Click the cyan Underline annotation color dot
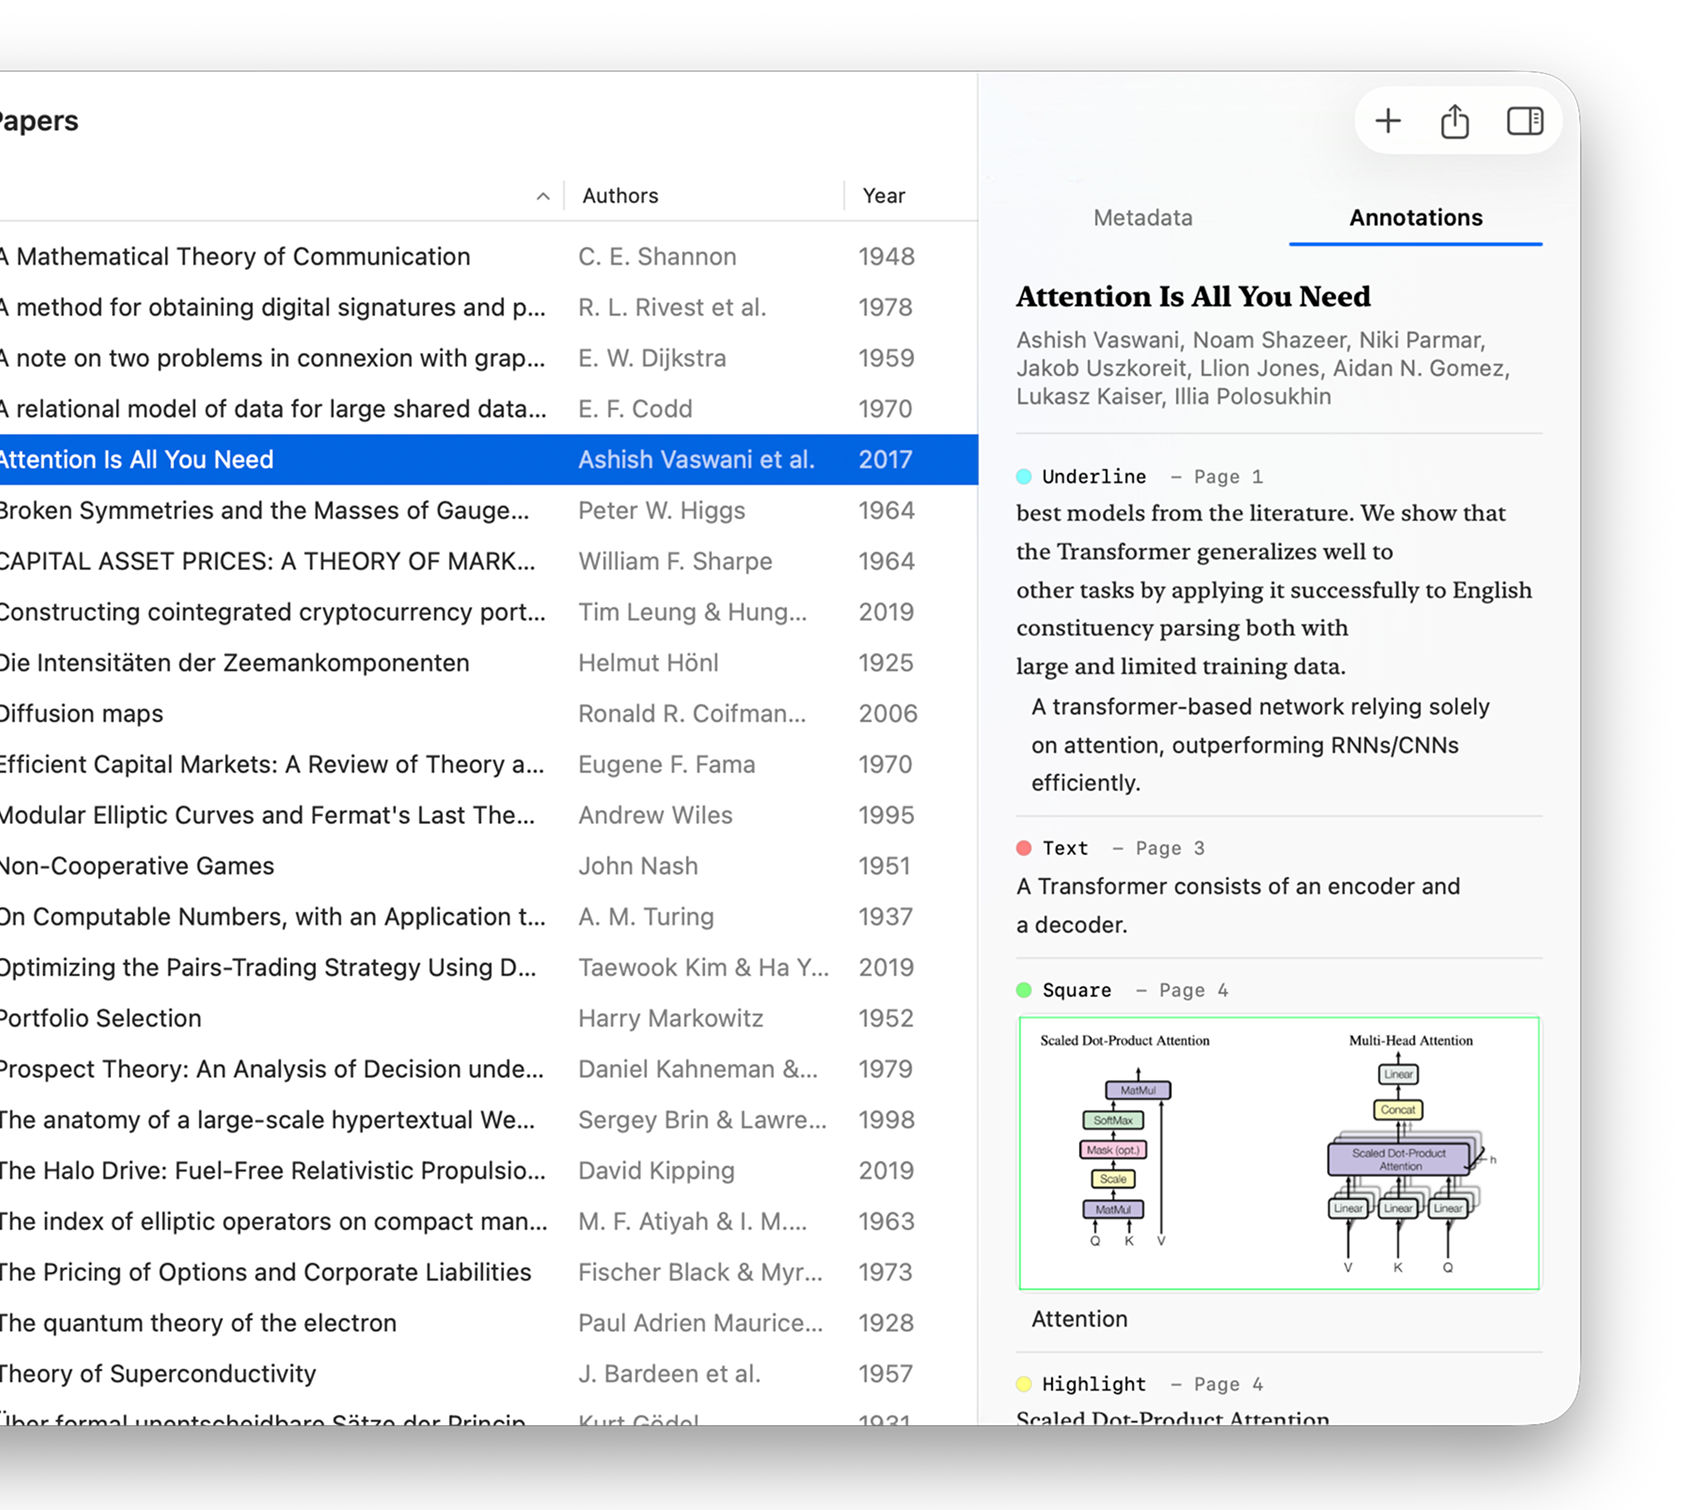 (1024, 476)
